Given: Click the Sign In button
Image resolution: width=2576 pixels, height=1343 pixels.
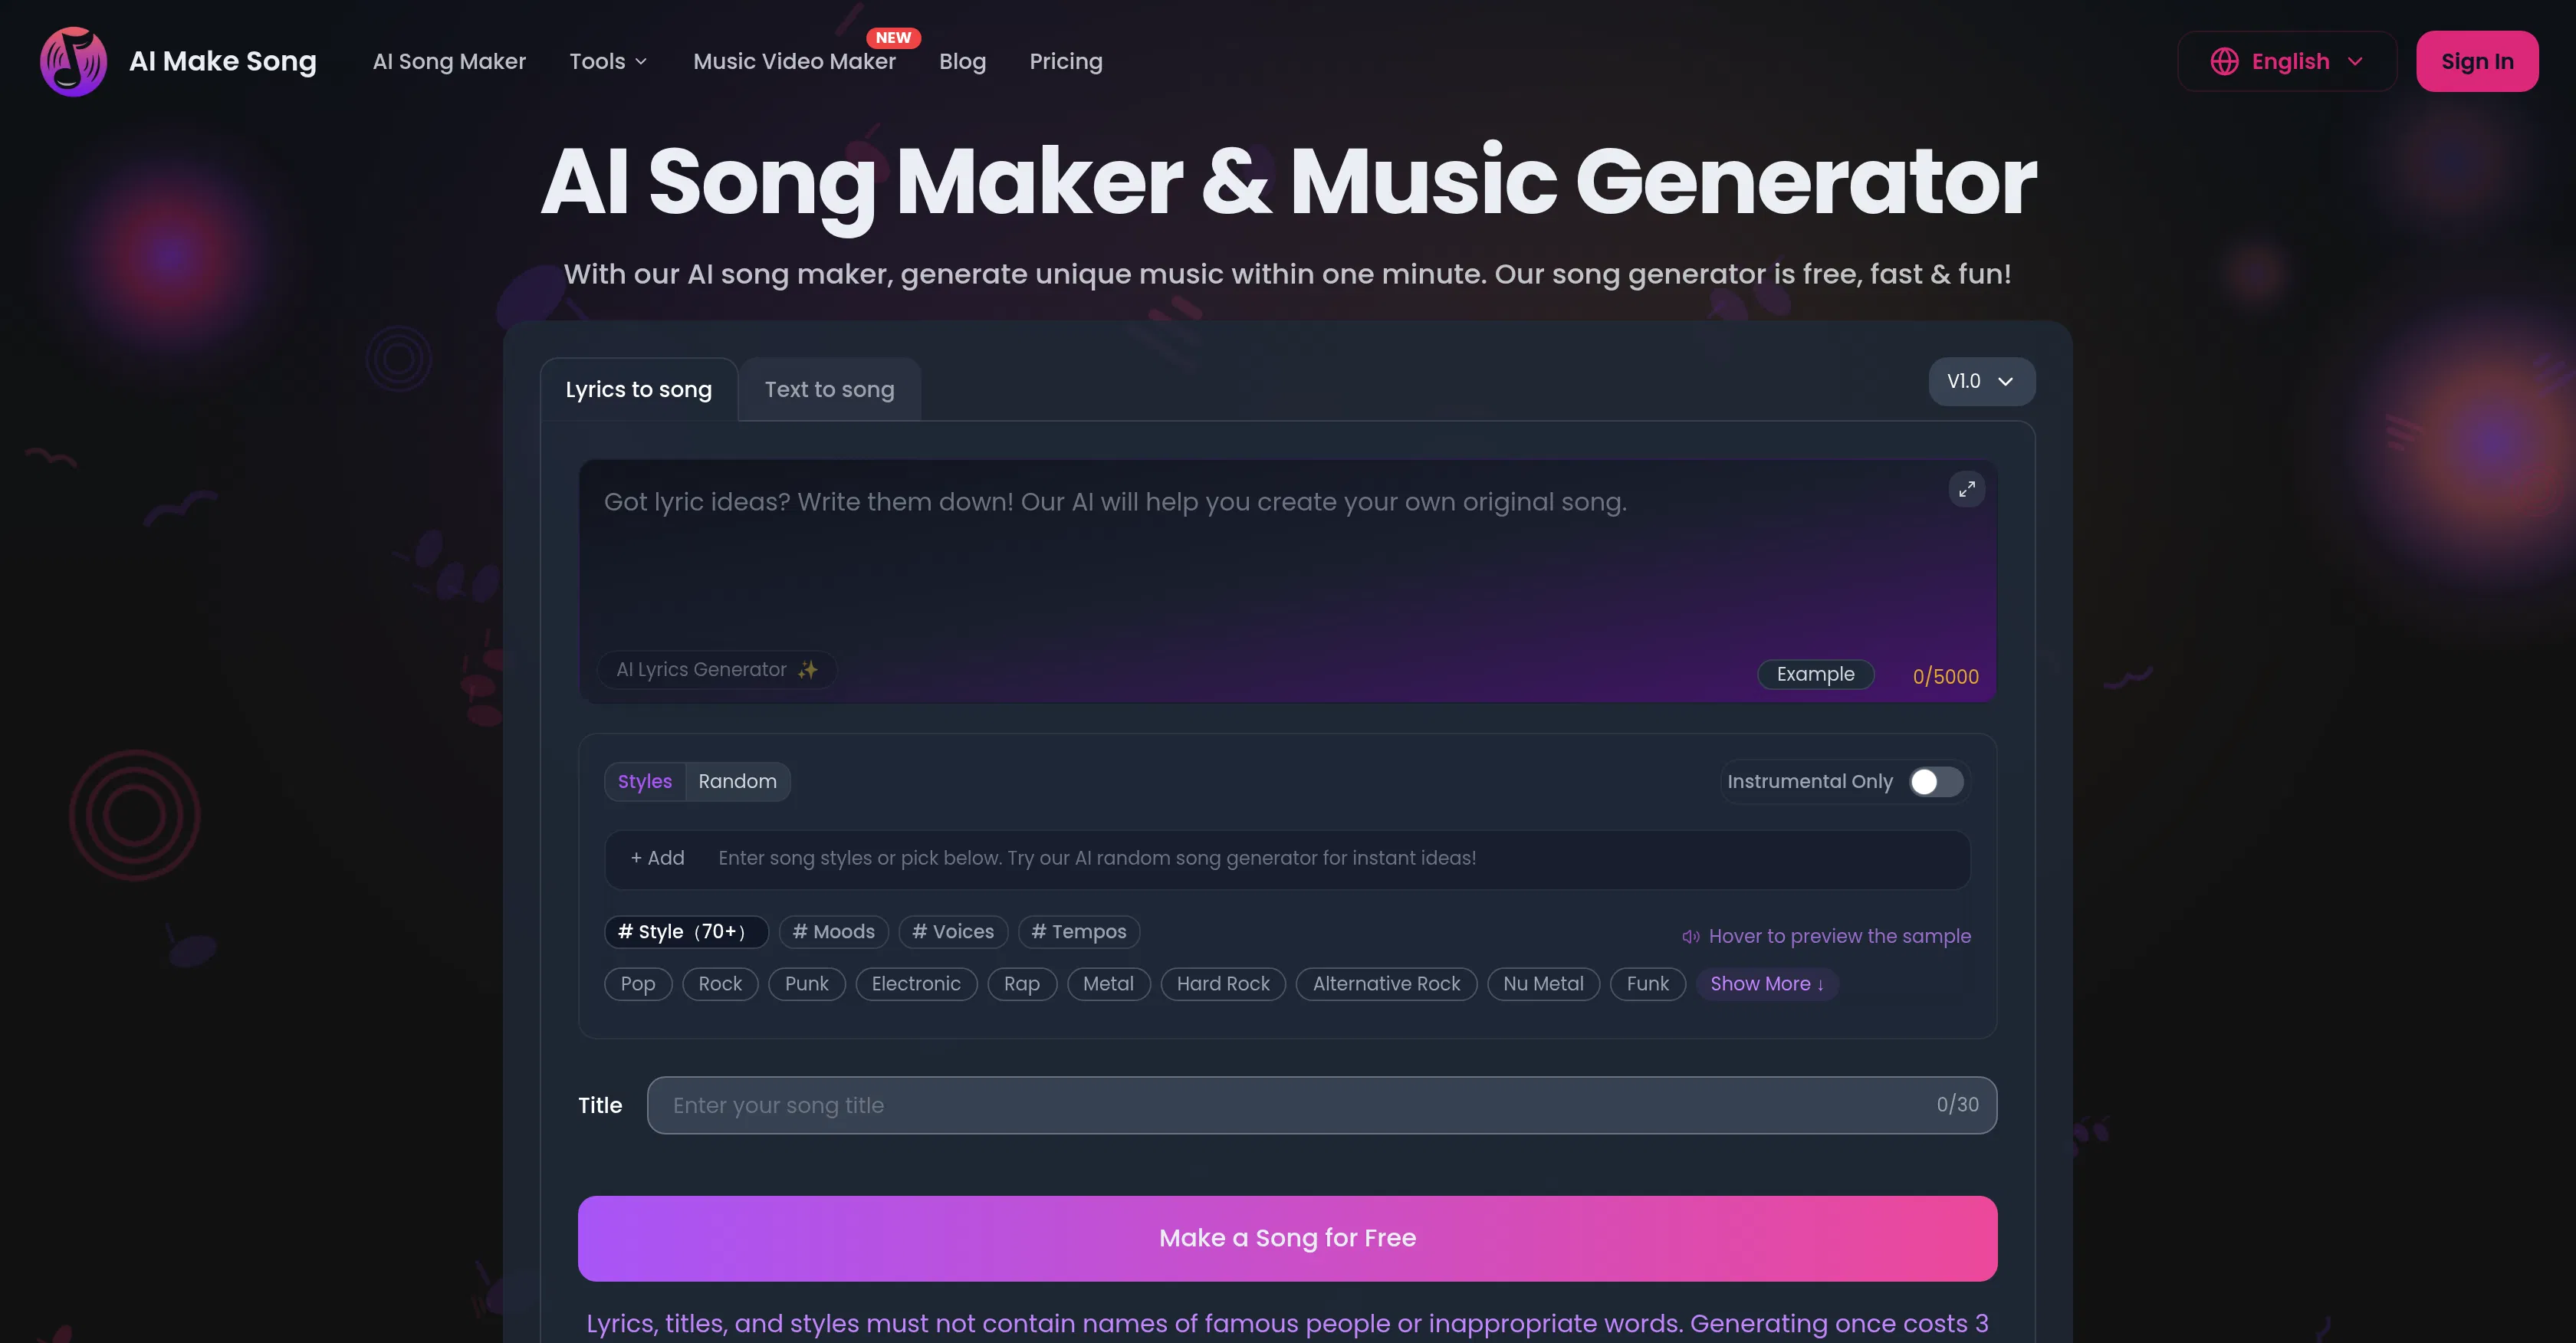Looking at the screenshot, I should coord(2477,61).
